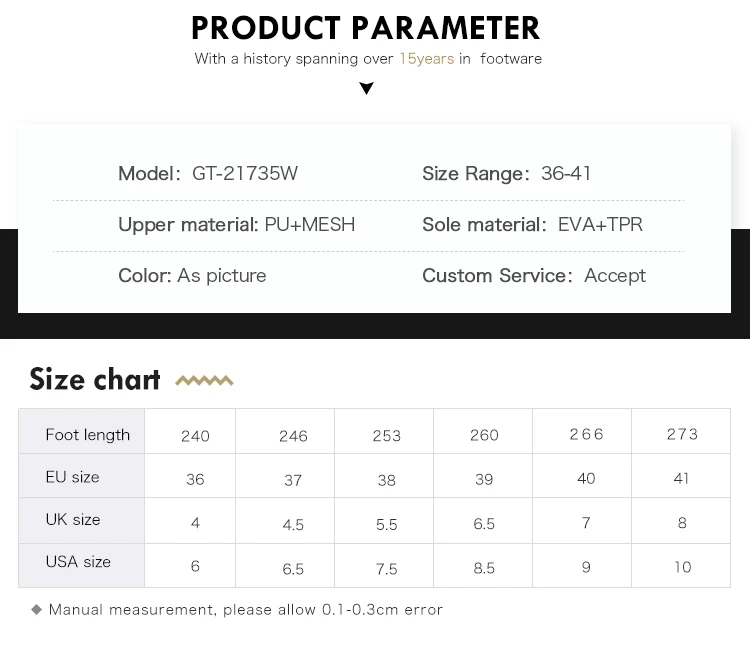Click the gold zigzag beside Size chart

point(204,381)
